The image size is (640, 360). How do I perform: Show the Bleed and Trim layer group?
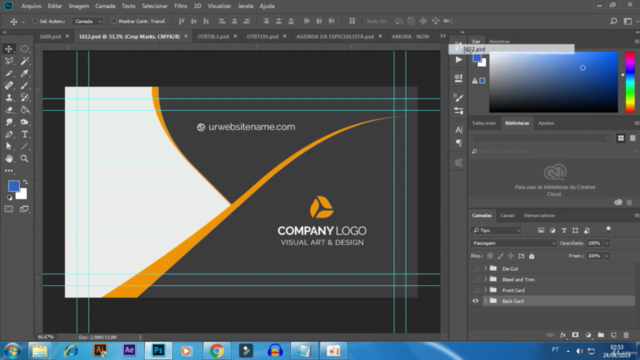pos(475,280)
